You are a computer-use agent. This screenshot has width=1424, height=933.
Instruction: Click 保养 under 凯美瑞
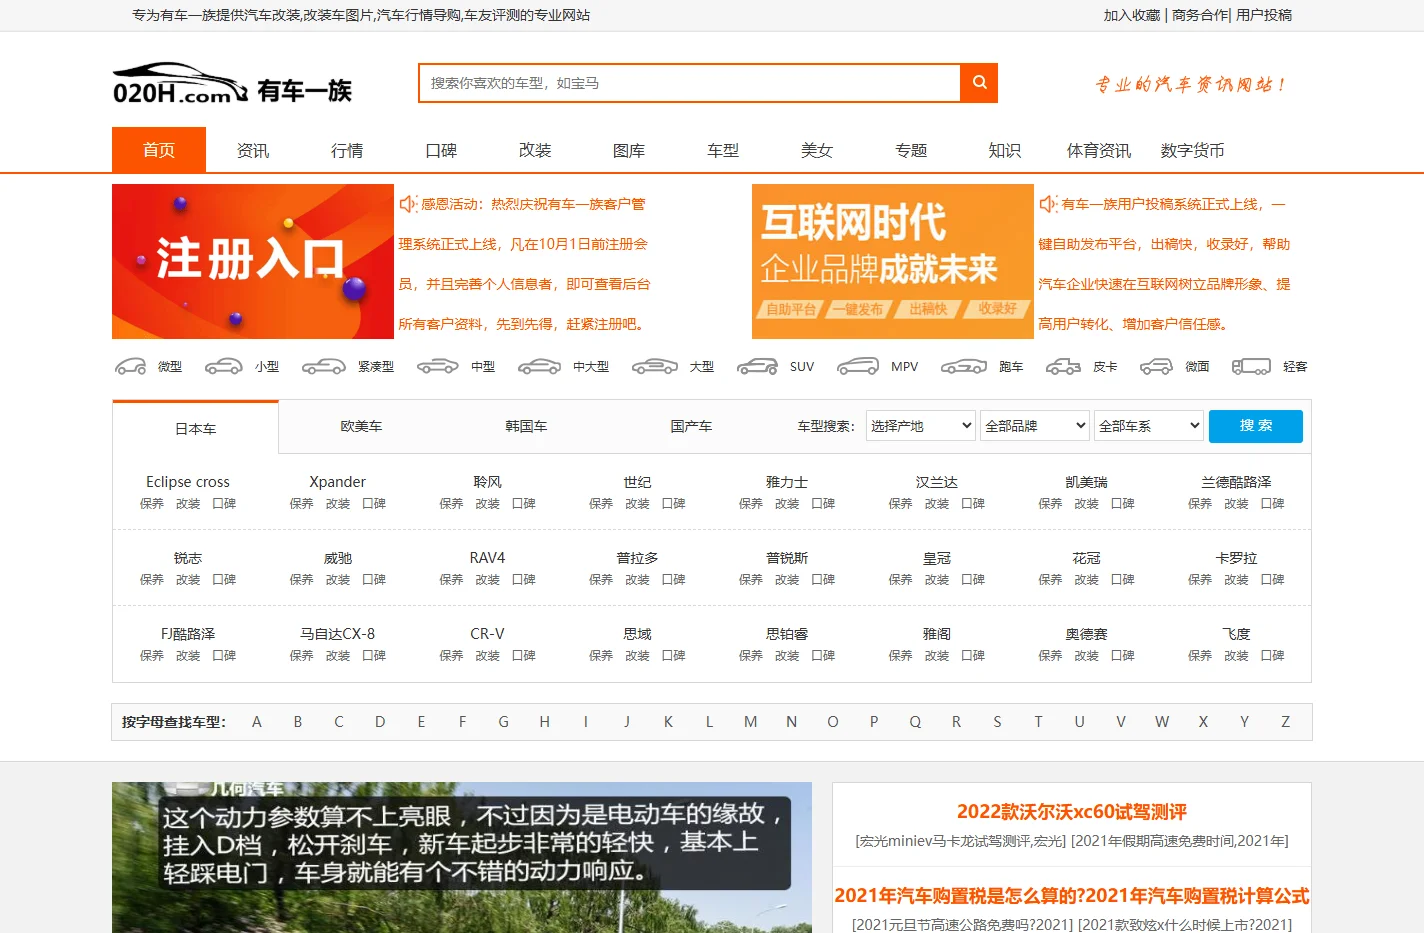1050,504
